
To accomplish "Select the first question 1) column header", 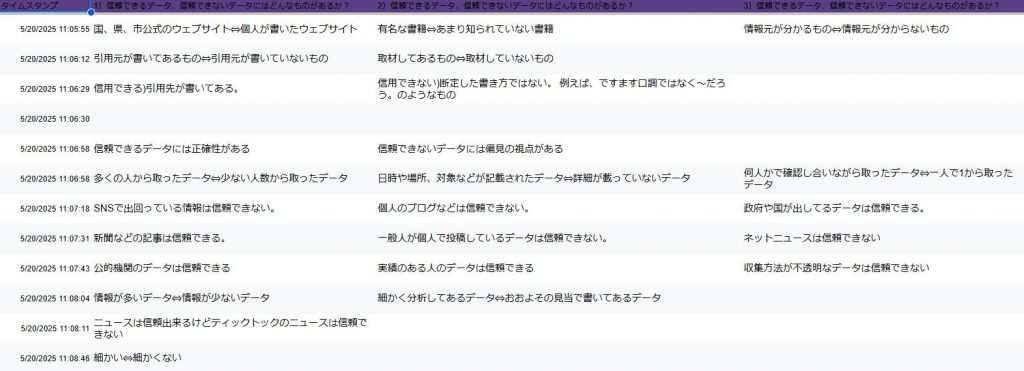I will pyautogui.click(x=233, y=5).
